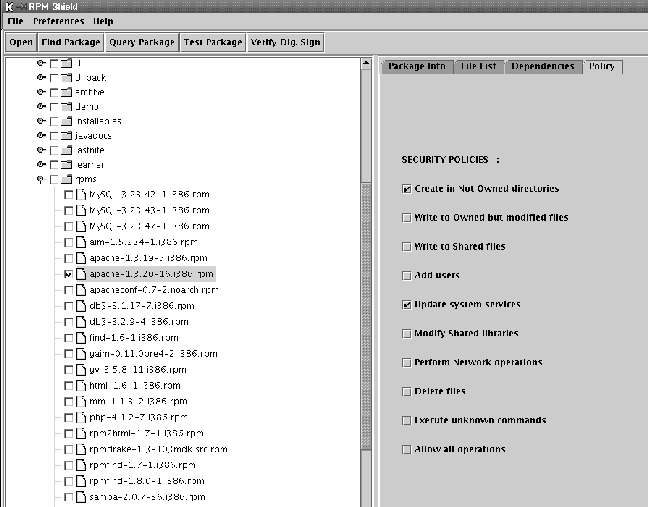Enable the Add users policy checkbox
648x507 pixels.
point(406,275)
